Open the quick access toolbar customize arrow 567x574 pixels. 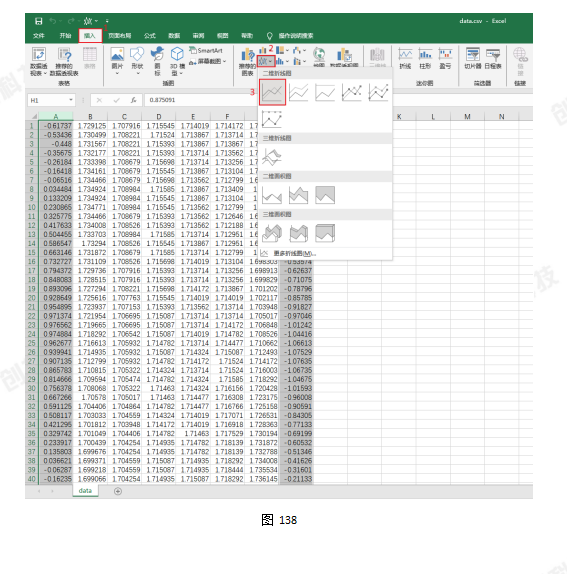pyautogui.click(x=107, y=21)
